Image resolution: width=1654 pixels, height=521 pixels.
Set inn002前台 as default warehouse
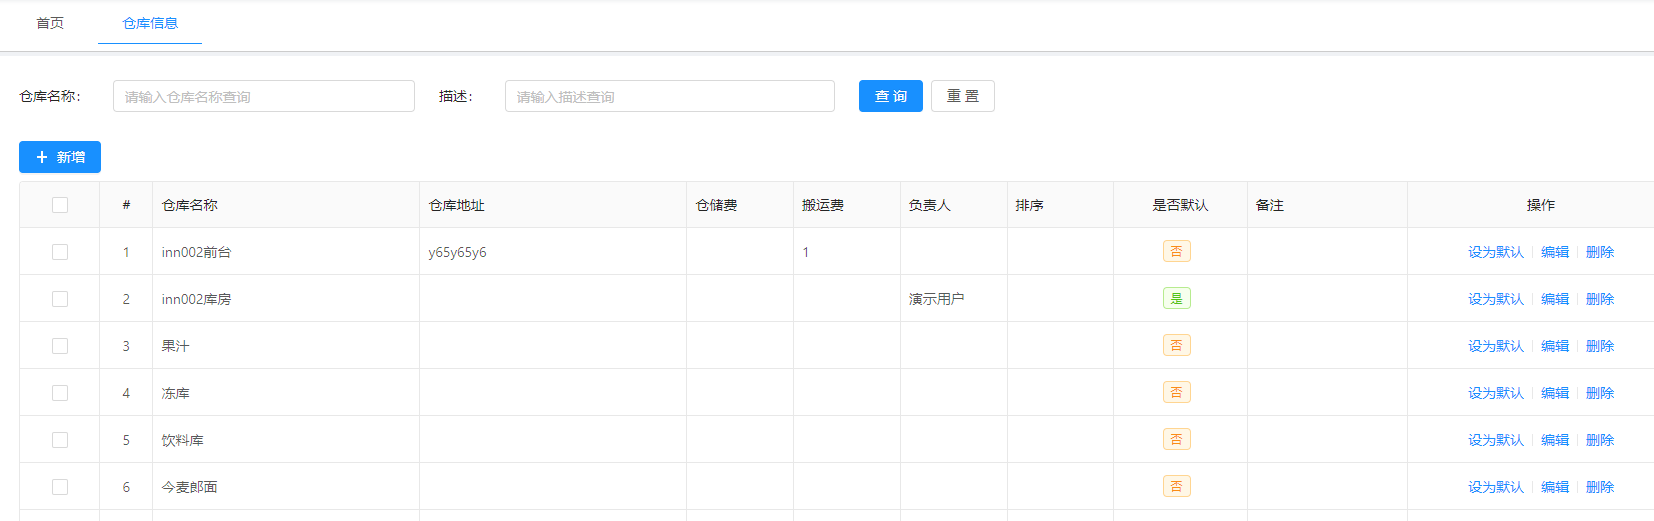tap(1495, 252)
